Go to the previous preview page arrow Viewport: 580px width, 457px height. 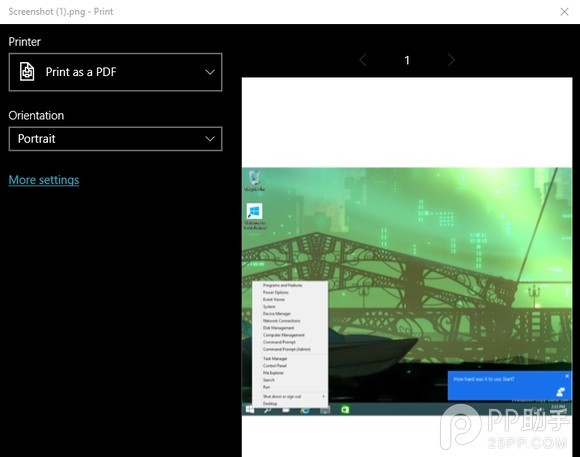tap(363, 60)
